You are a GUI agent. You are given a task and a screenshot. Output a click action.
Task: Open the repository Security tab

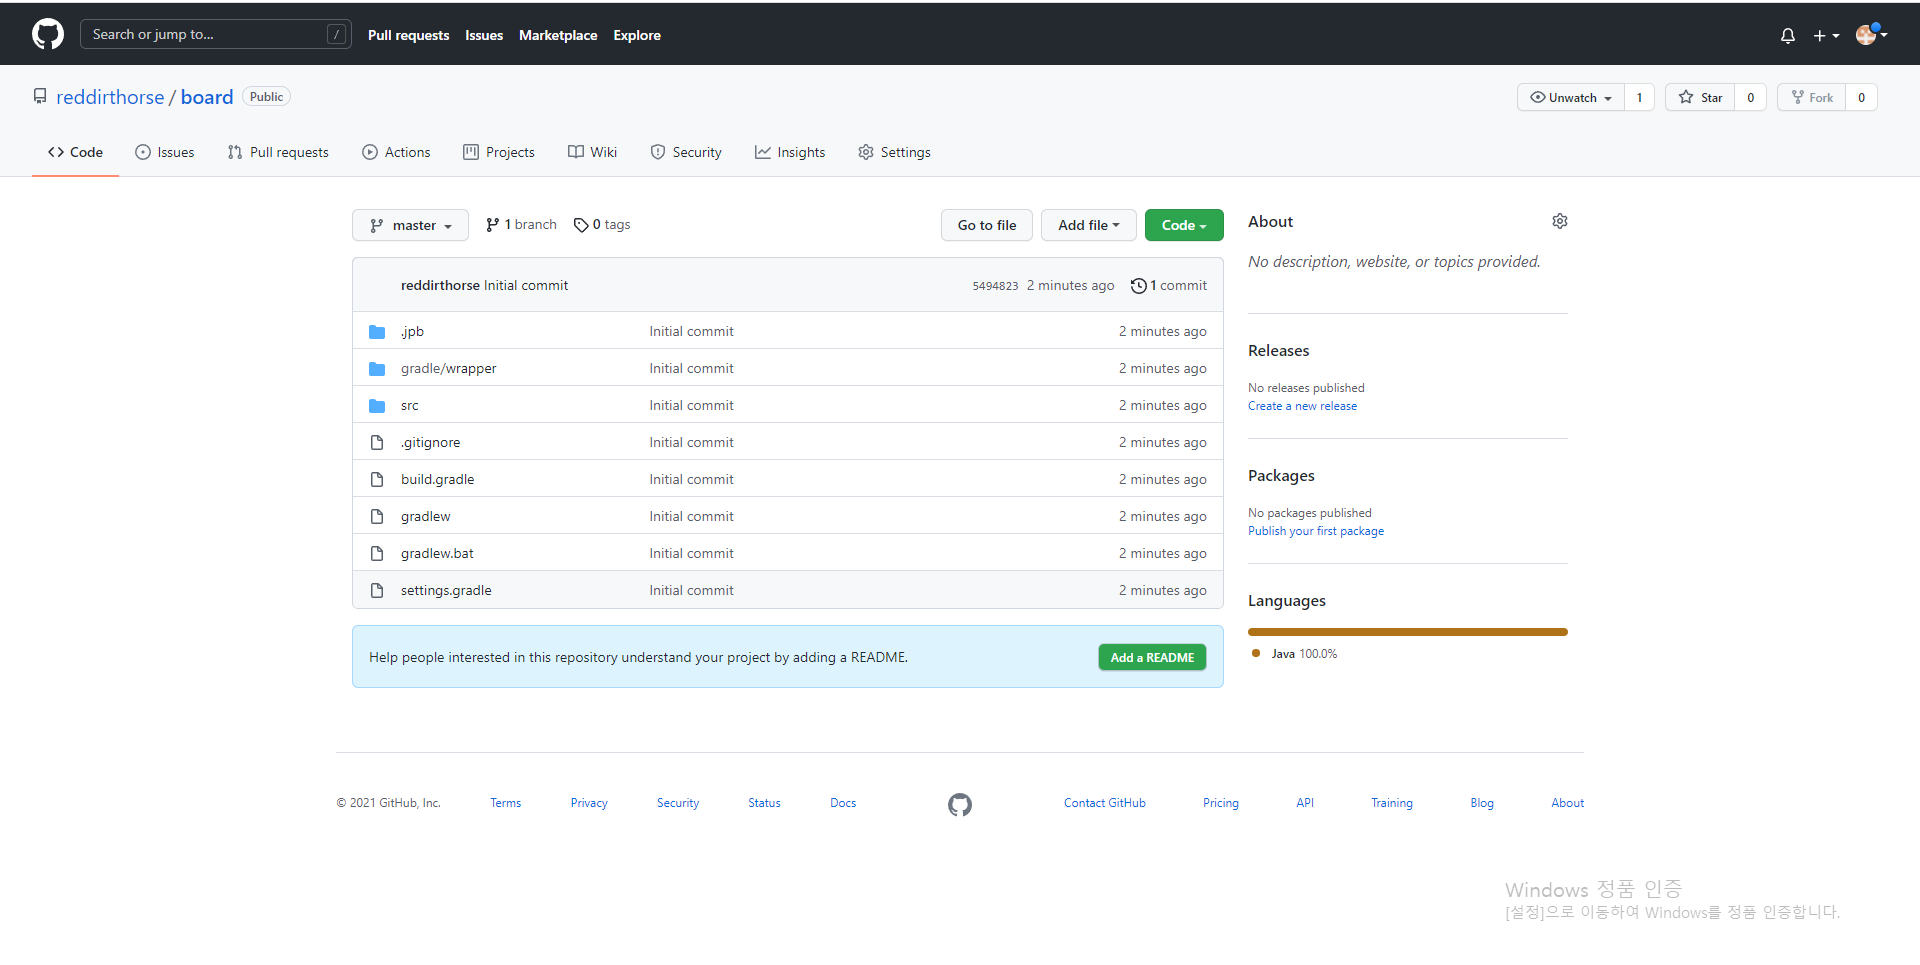click(686, 152)
